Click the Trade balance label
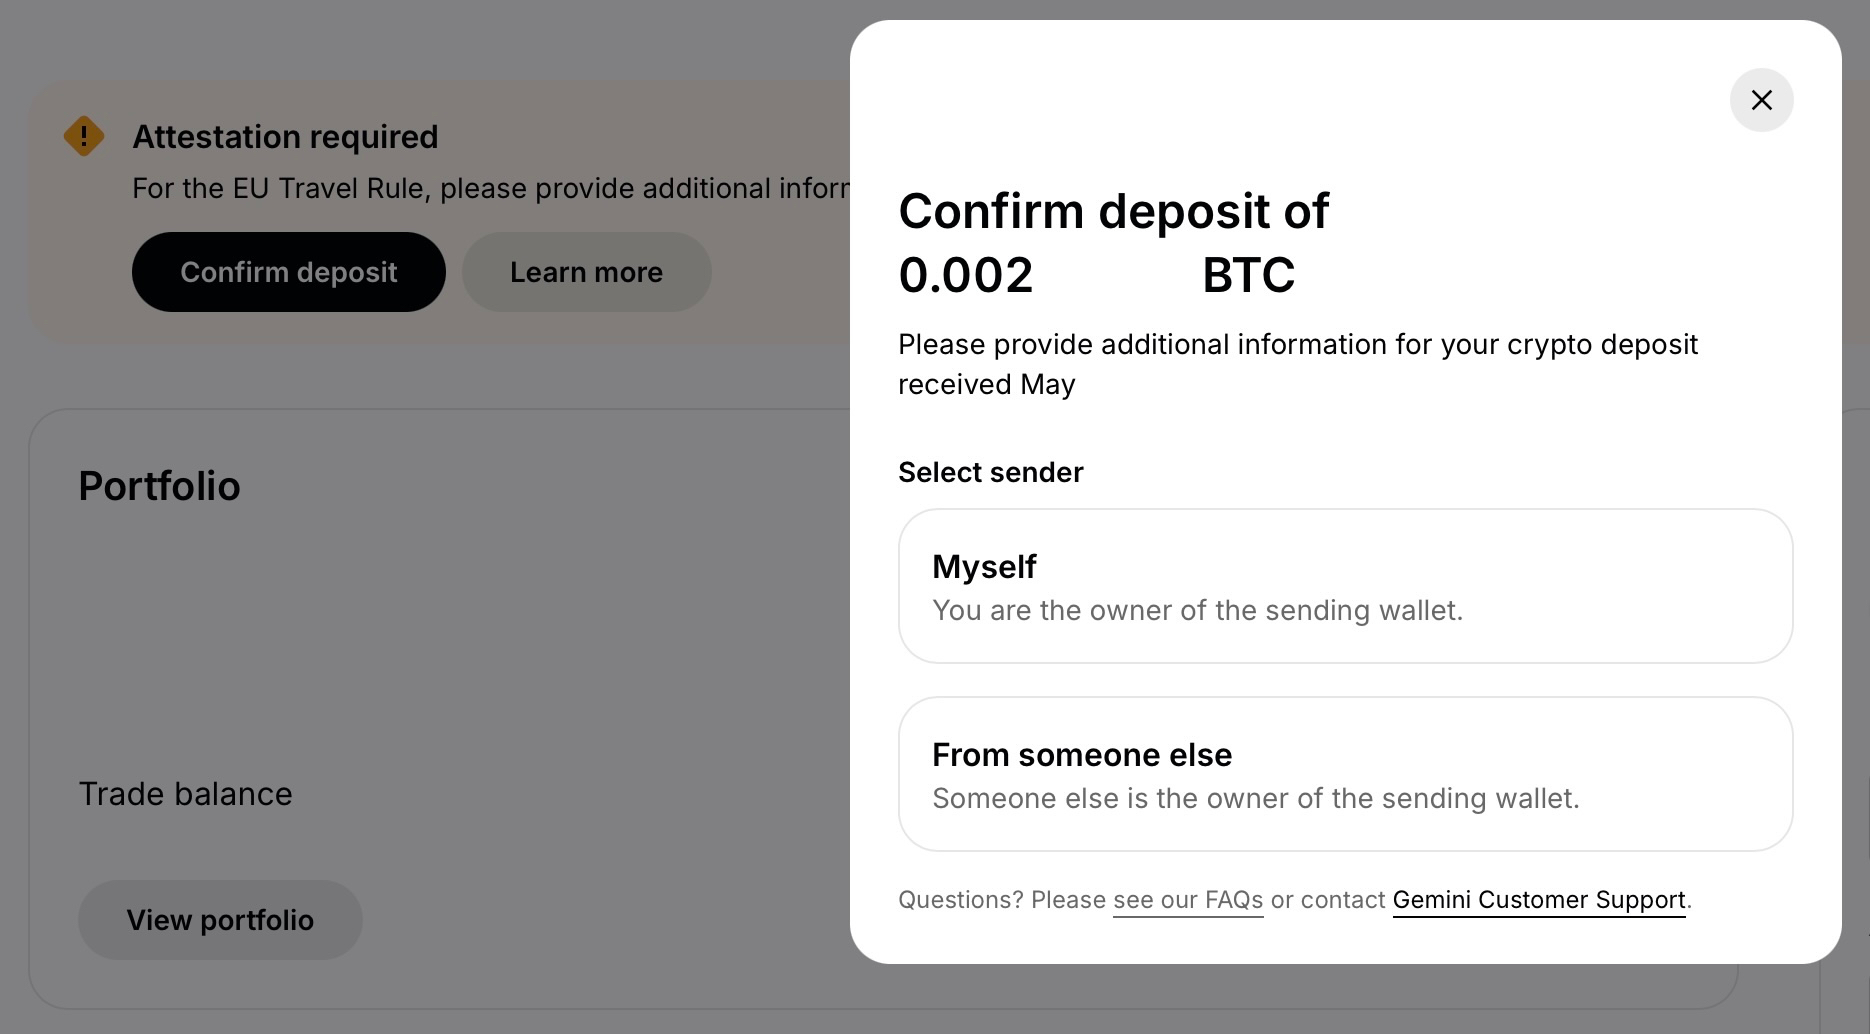 (186, 794)
